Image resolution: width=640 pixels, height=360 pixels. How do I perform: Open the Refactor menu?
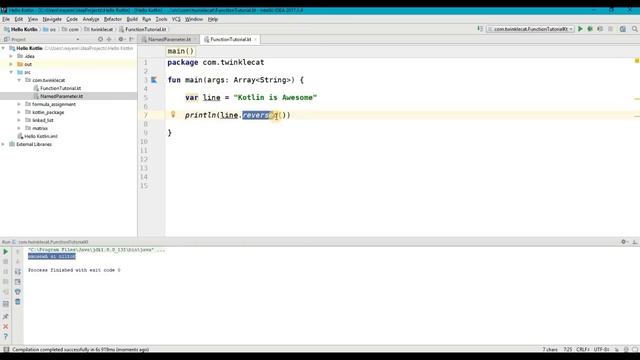coord(113,19)
